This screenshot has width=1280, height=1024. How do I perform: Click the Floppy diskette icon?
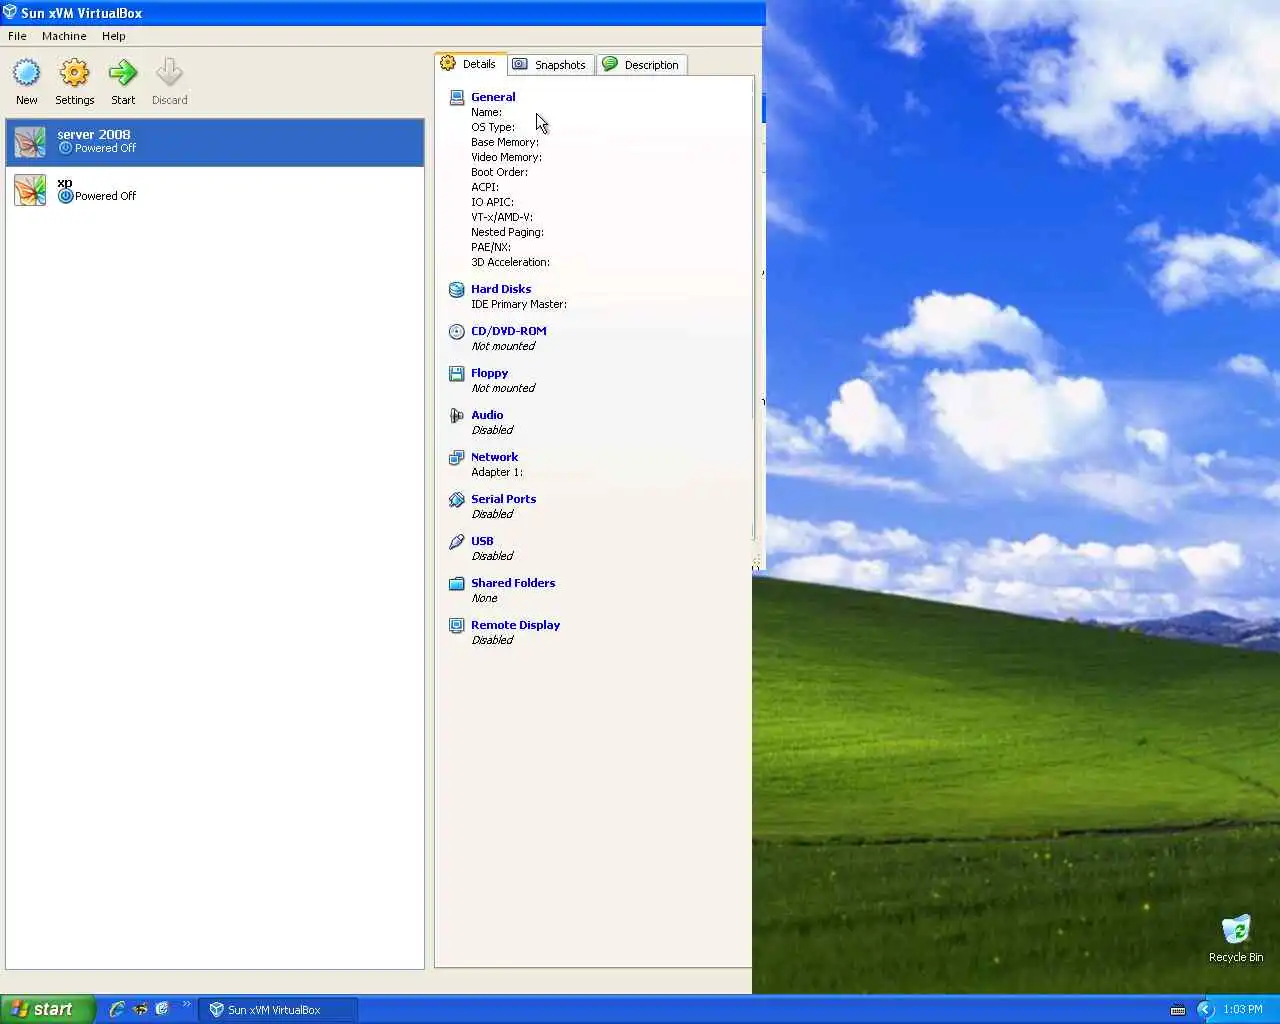(457, 373)
